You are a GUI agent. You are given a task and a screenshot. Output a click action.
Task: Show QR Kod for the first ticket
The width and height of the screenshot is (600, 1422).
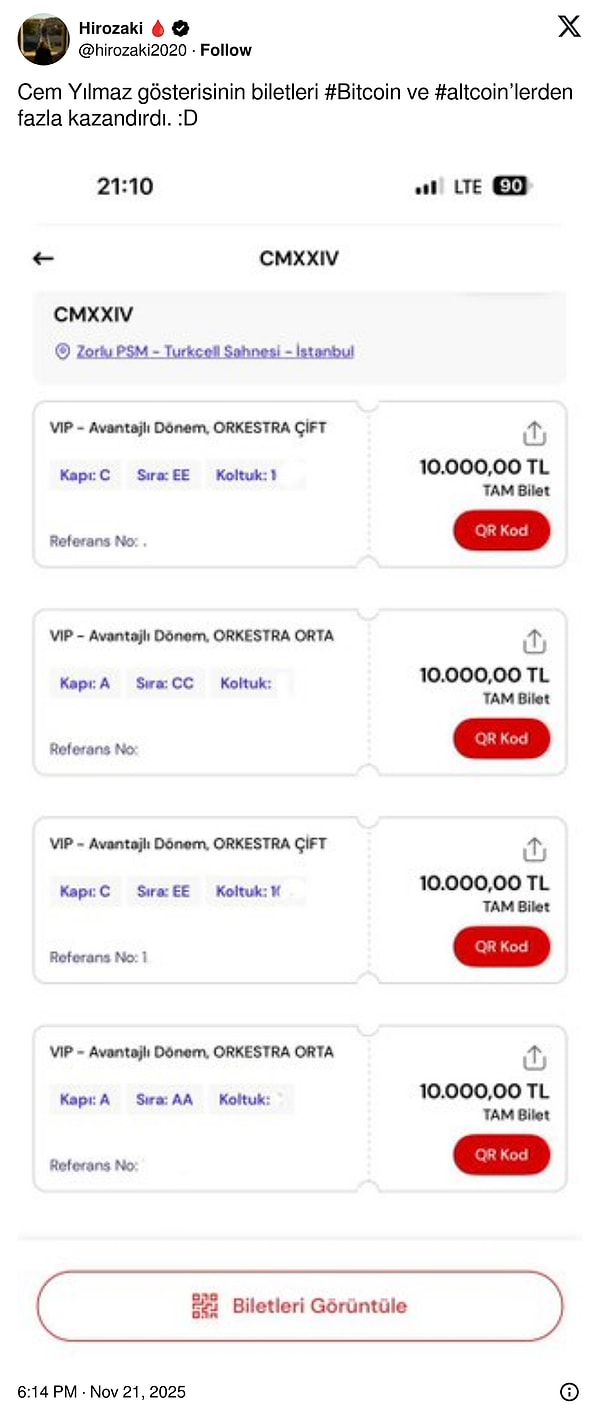click(x=501, y=531)
